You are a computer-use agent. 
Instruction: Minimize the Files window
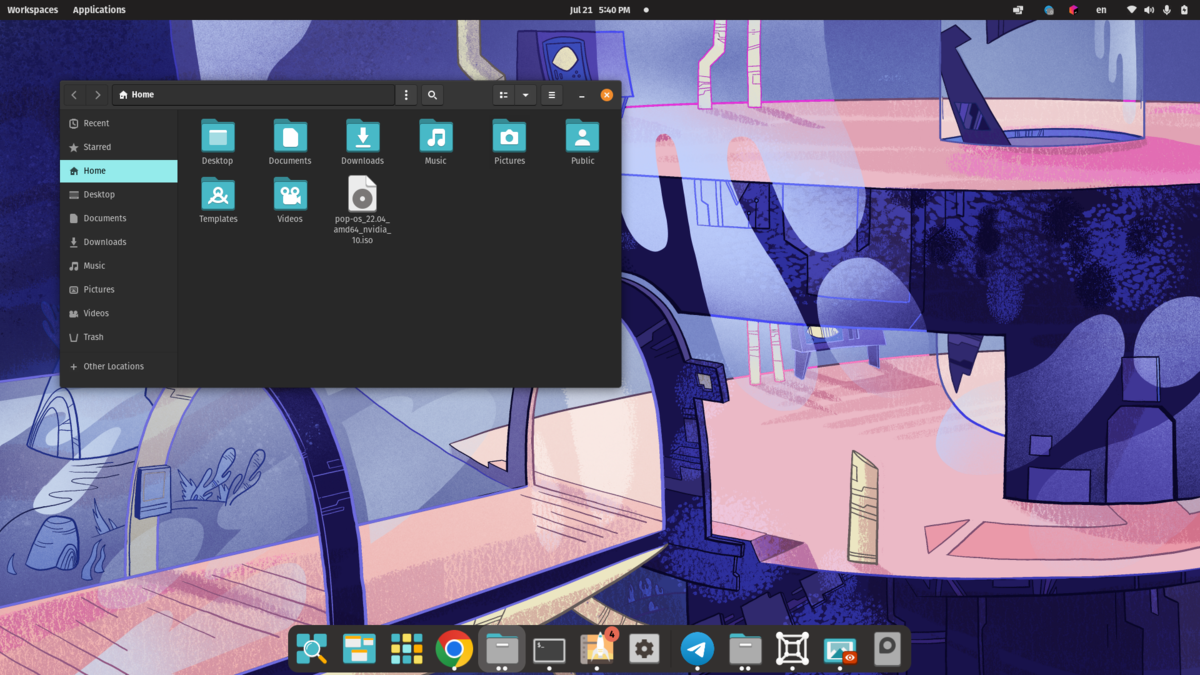(x=582, y=95)
